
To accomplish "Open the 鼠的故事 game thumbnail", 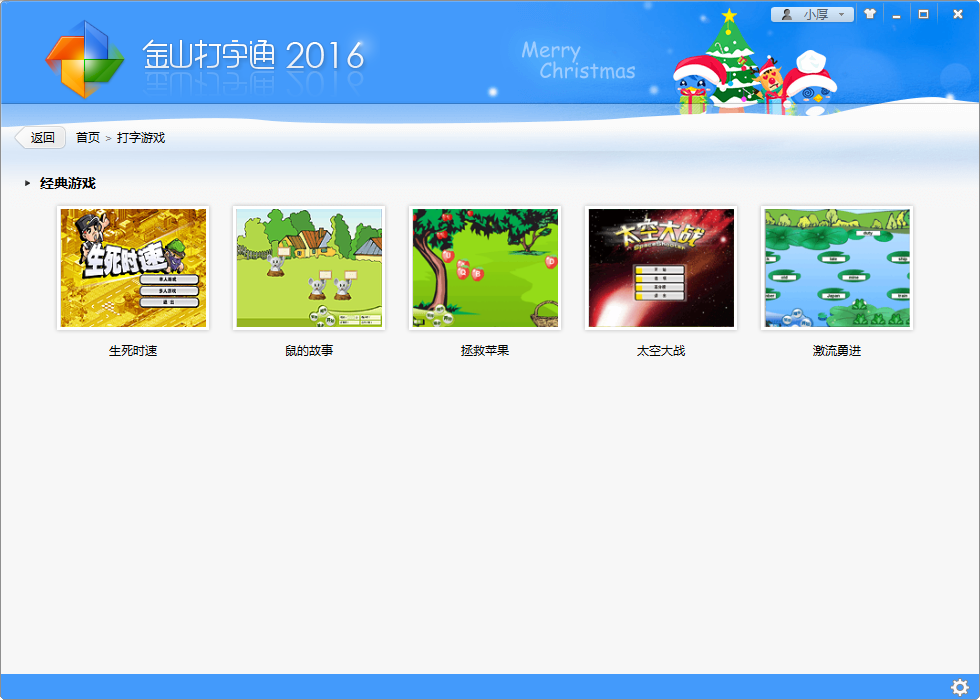I will [309, 268].
